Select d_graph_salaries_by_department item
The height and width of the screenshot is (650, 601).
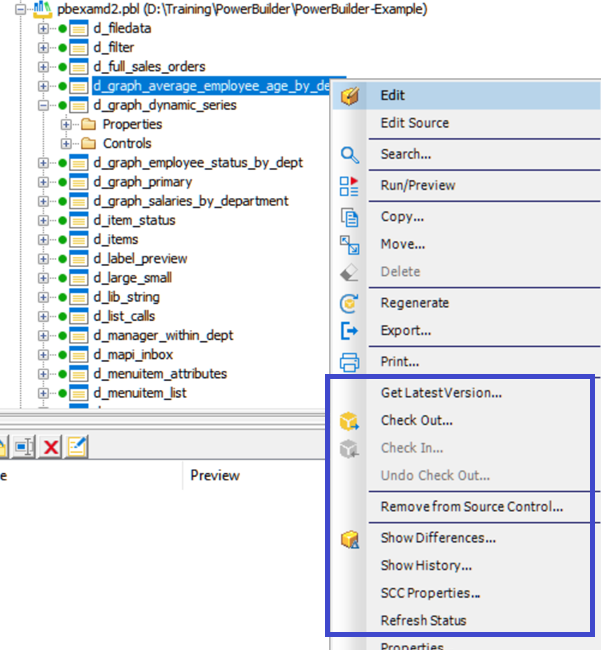(191, 201)
